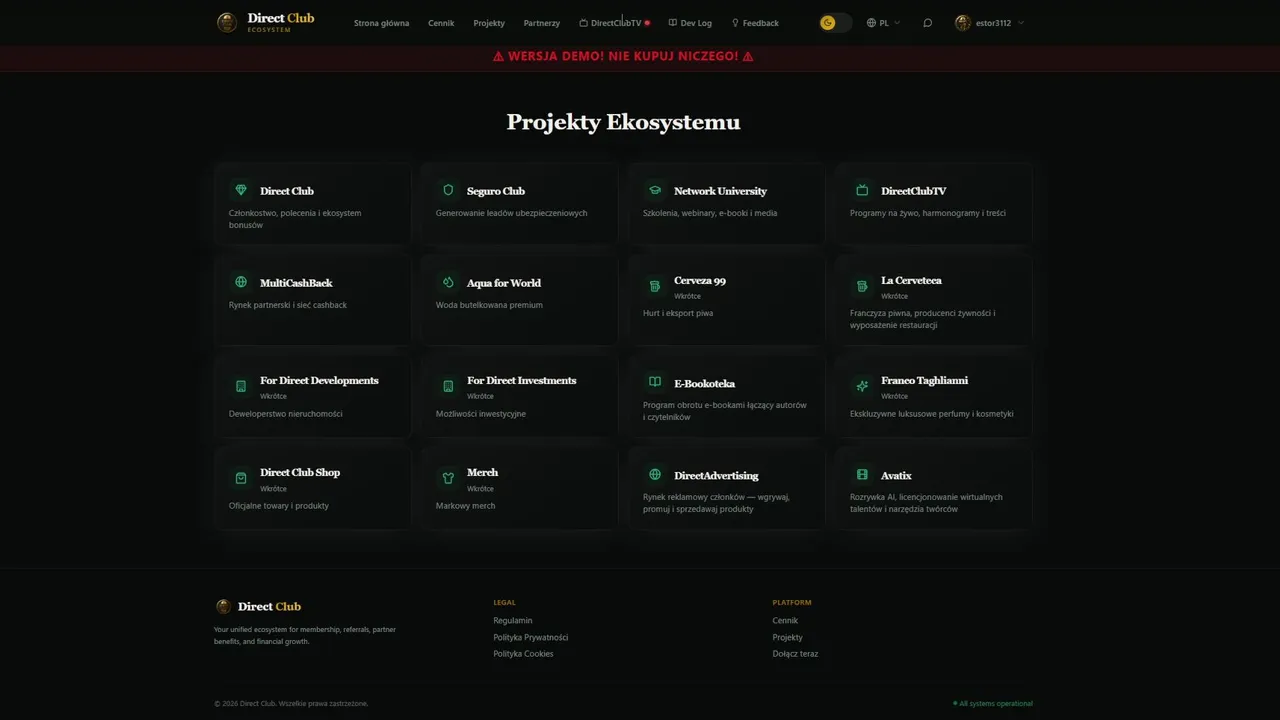The width and height of the screenshot is (1280, 720).
Task: Open the chat messages icon
Action: point(927,23)
